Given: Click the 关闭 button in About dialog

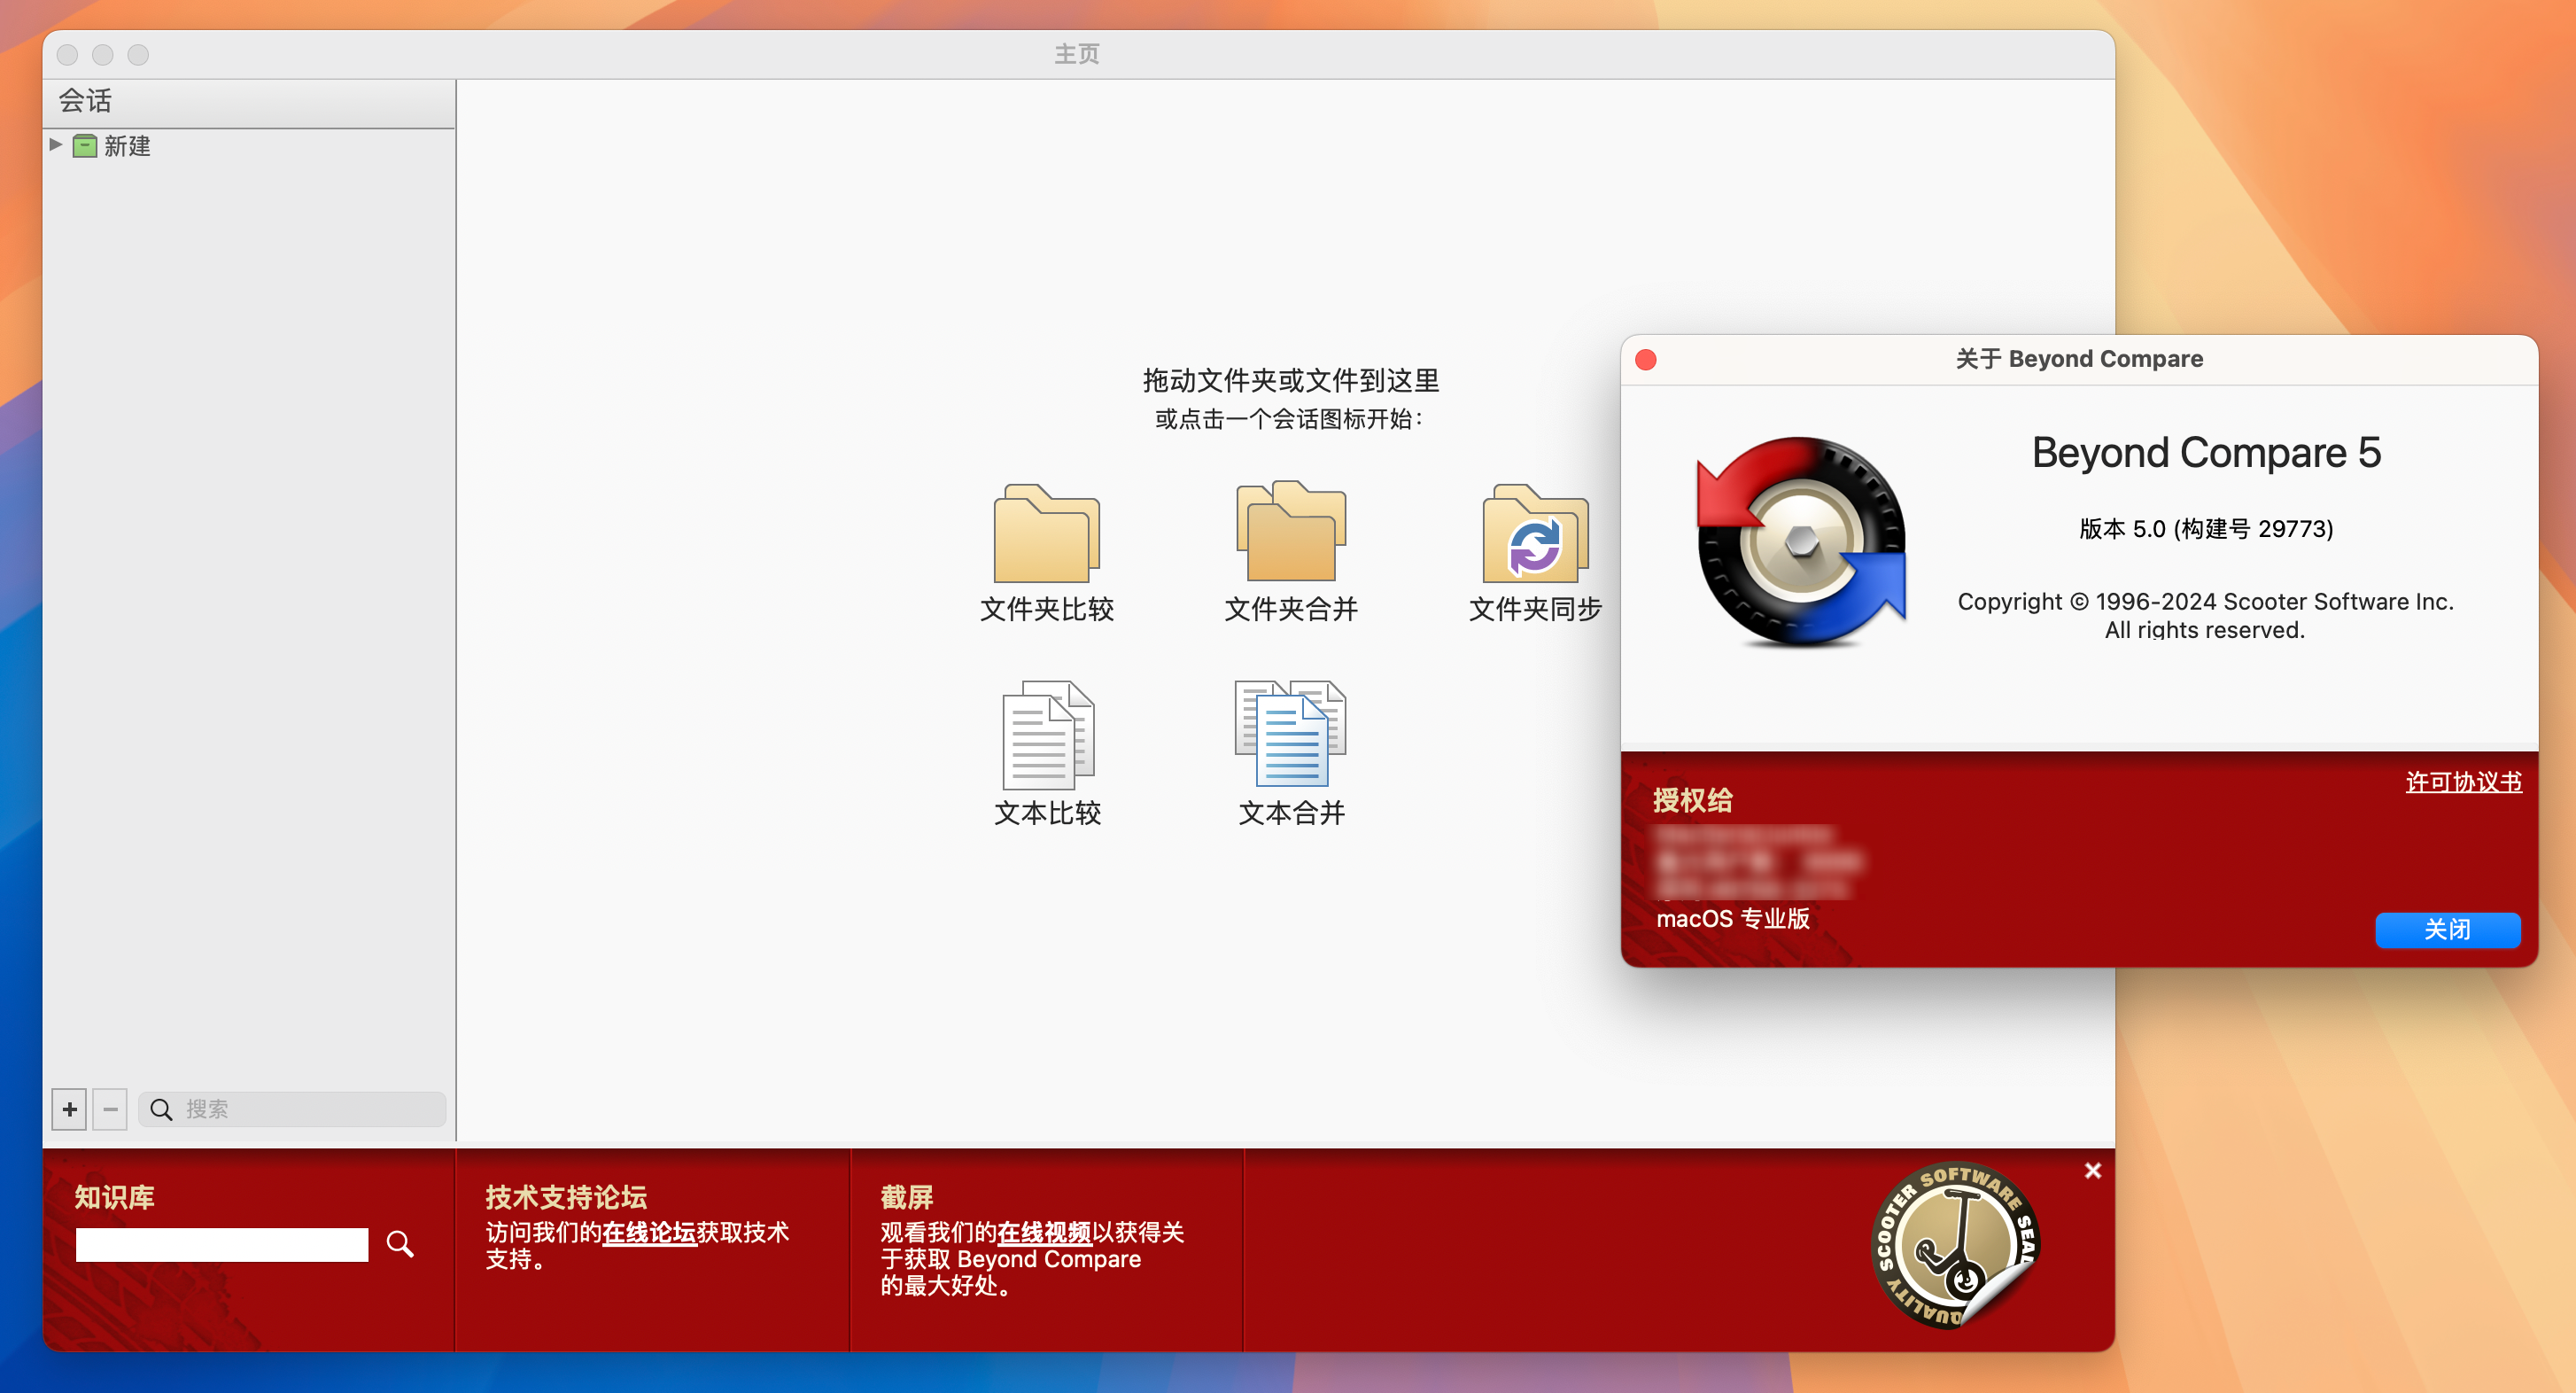Looking at the screenshot, I should [2447, 929].
